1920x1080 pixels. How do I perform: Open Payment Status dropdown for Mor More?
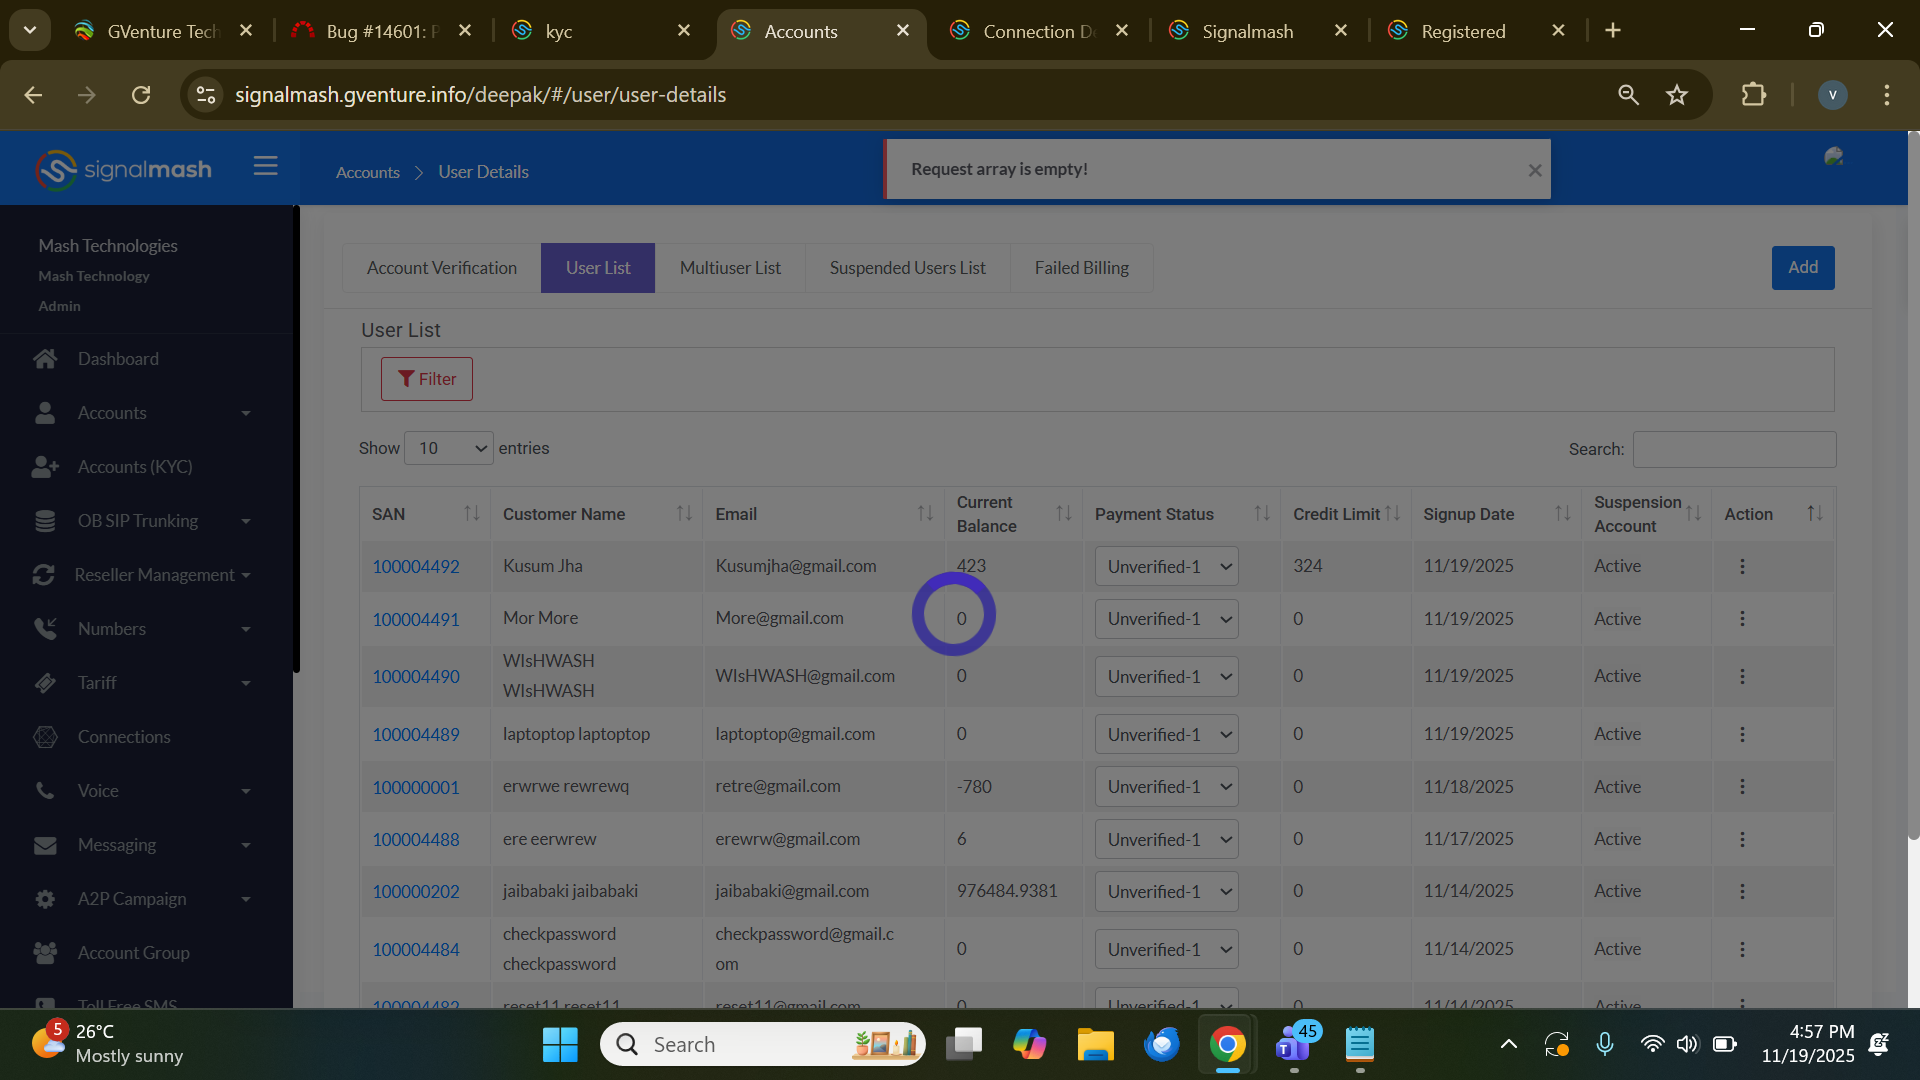click(1166, 619)
